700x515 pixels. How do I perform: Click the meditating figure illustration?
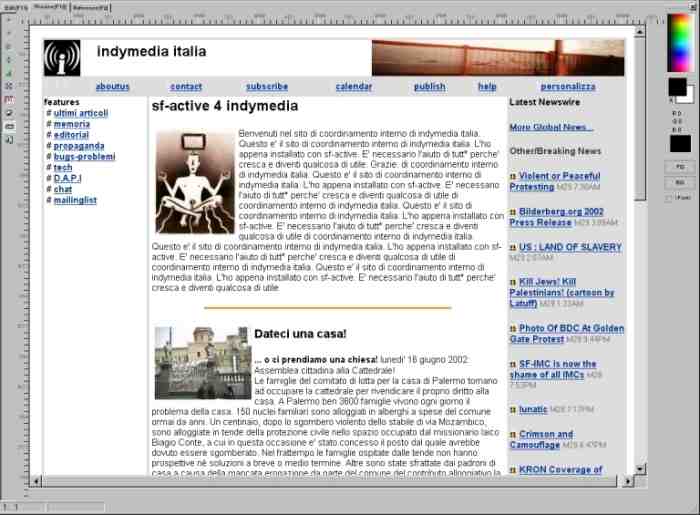click(x=195, y=182)
